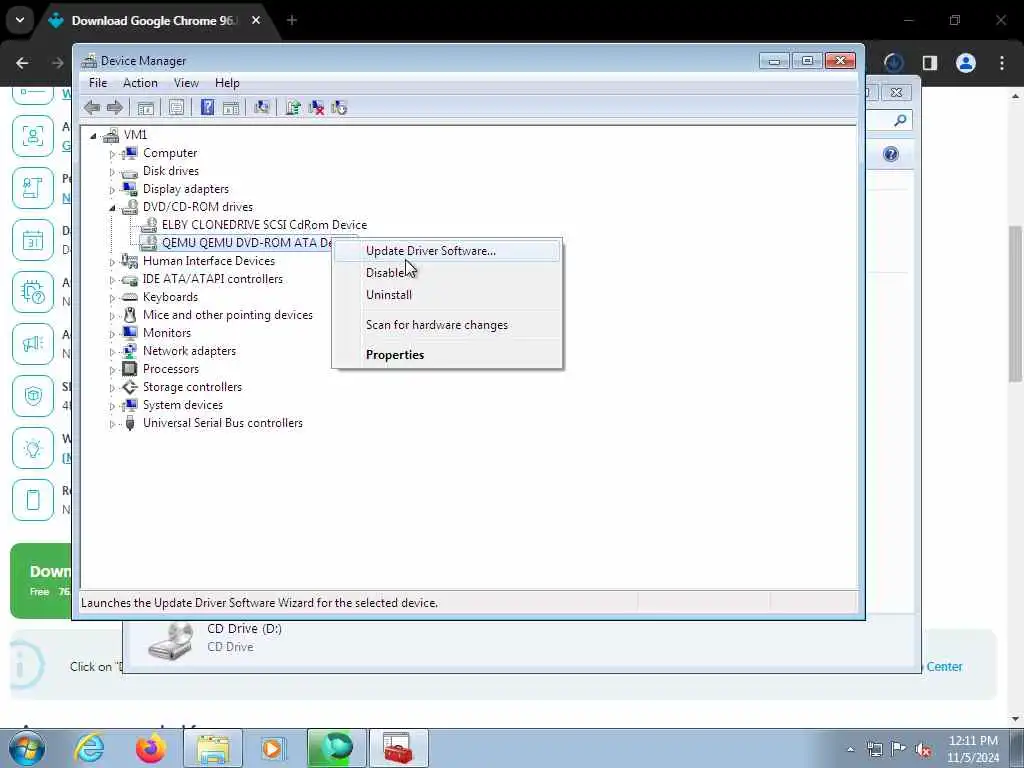Screen dimensions: 1024x768
Task: Click the shield icon in webpage sidebar
Action: tap(33, 396)
